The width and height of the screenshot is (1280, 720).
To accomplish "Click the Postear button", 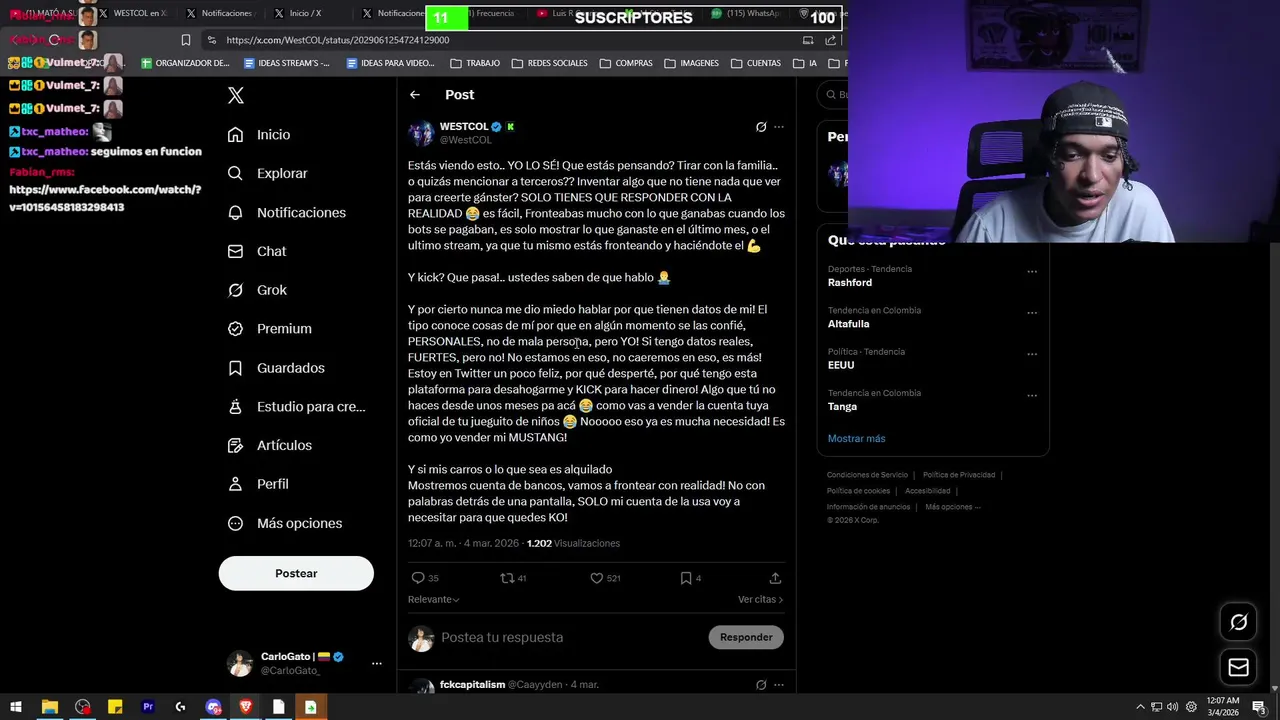I will 296,573.
